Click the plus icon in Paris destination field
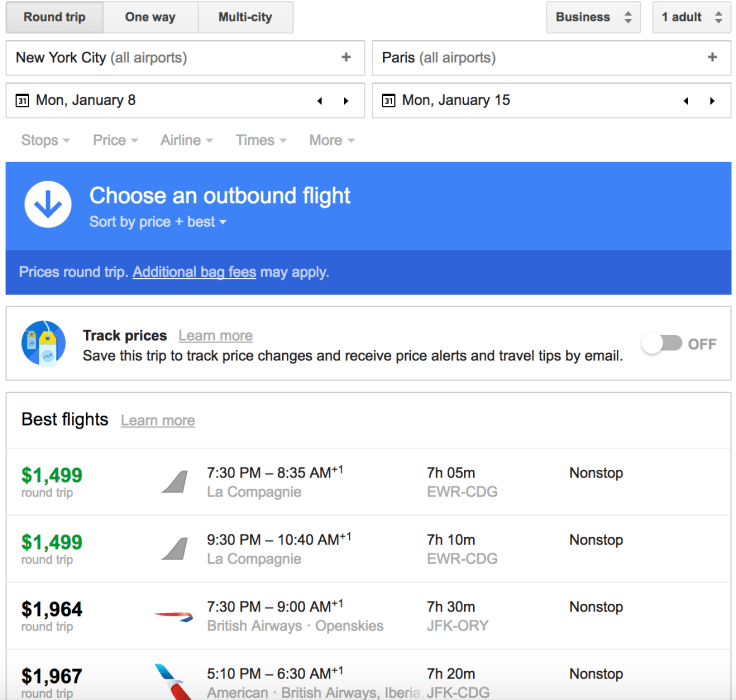Viewport: 736px width, 700px height. [x=712, y=58]
